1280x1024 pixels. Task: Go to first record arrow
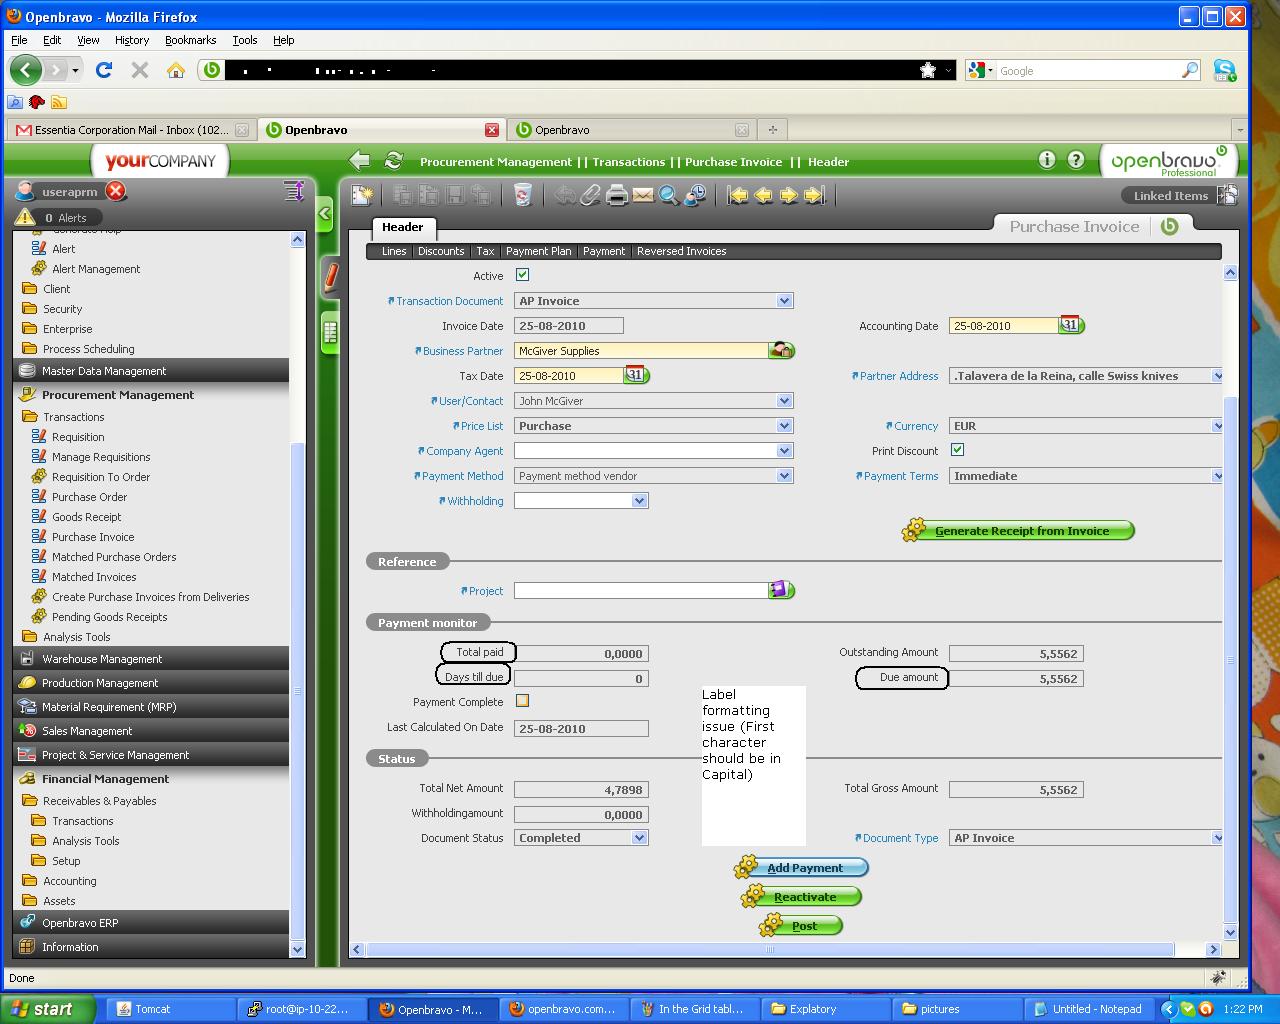click(738, 195)
